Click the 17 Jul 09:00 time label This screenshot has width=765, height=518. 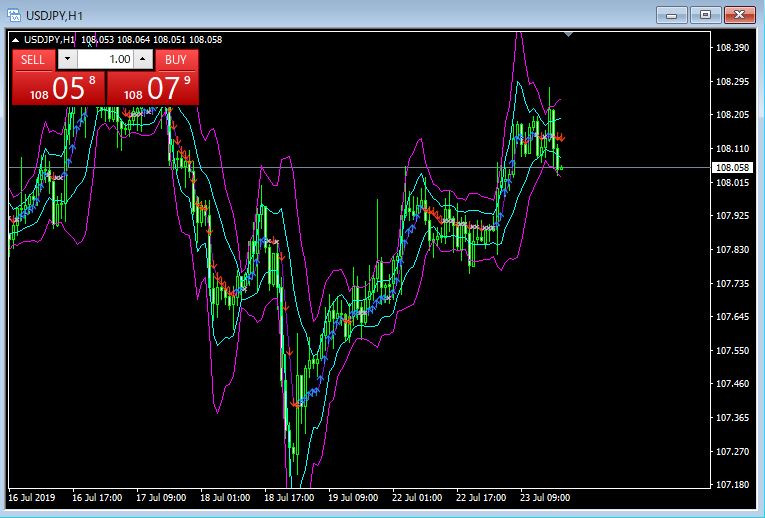coord(161,498)
